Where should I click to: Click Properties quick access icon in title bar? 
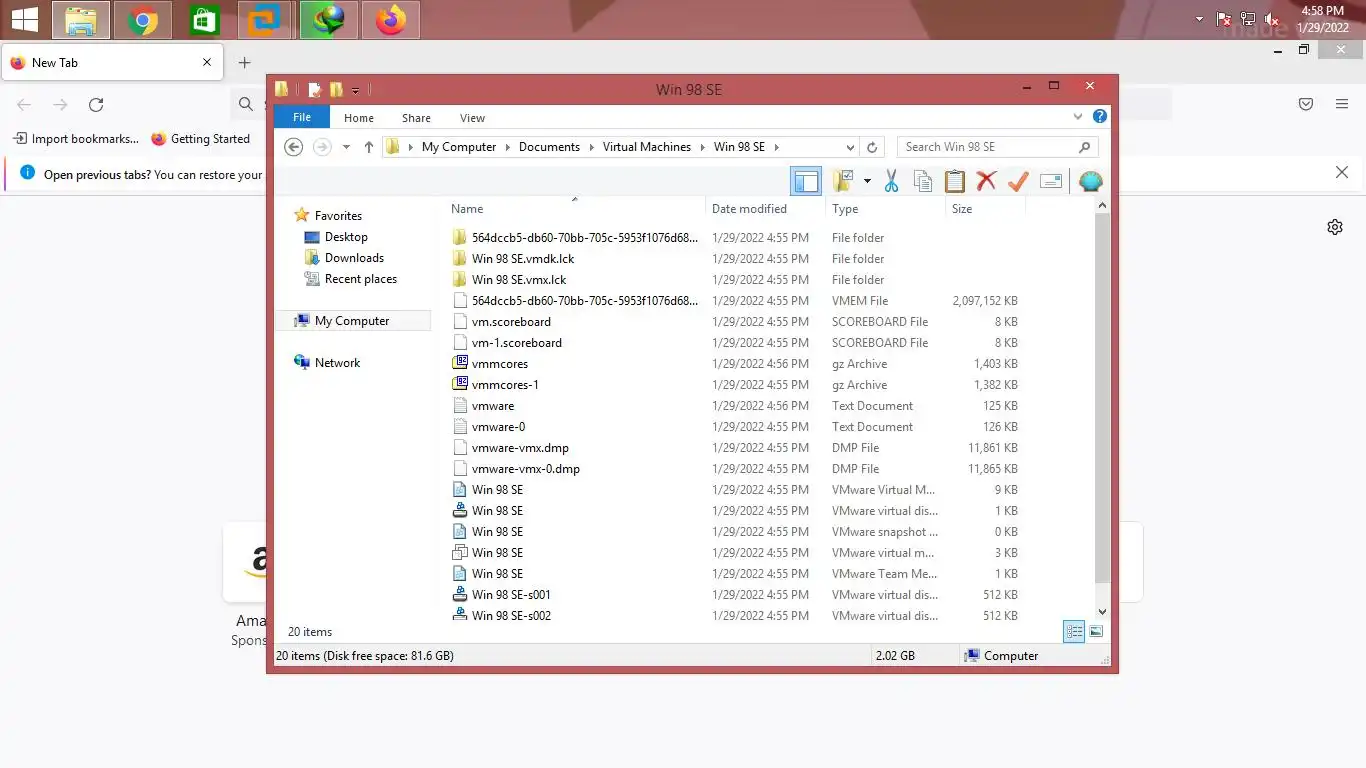(314, 90)
